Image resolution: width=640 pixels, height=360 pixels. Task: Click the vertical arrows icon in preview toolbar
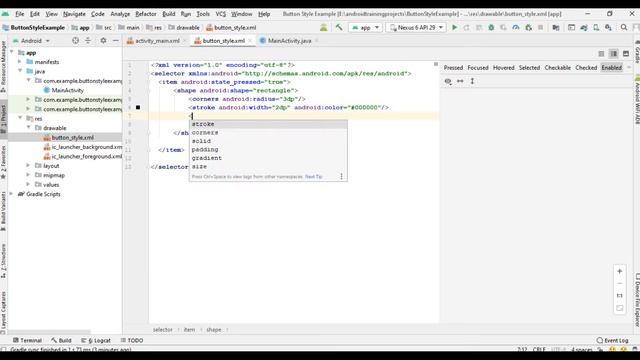[x=472, y=81]
